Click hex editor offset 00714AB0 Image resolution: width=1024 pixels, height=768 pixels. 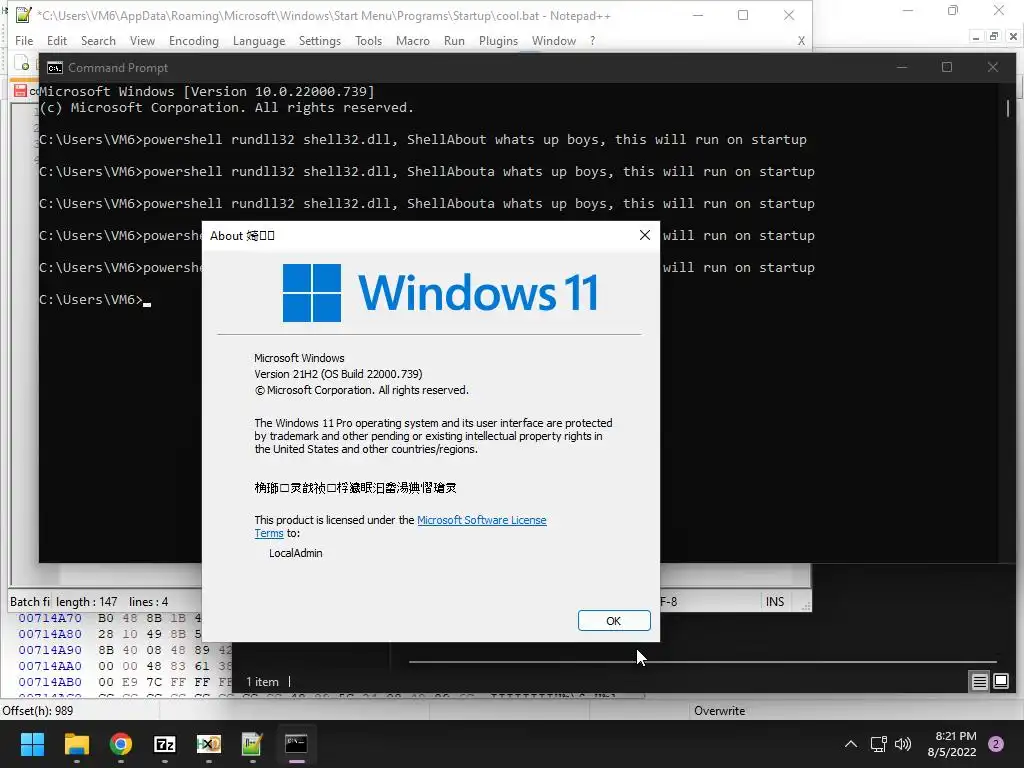(50, 682)
